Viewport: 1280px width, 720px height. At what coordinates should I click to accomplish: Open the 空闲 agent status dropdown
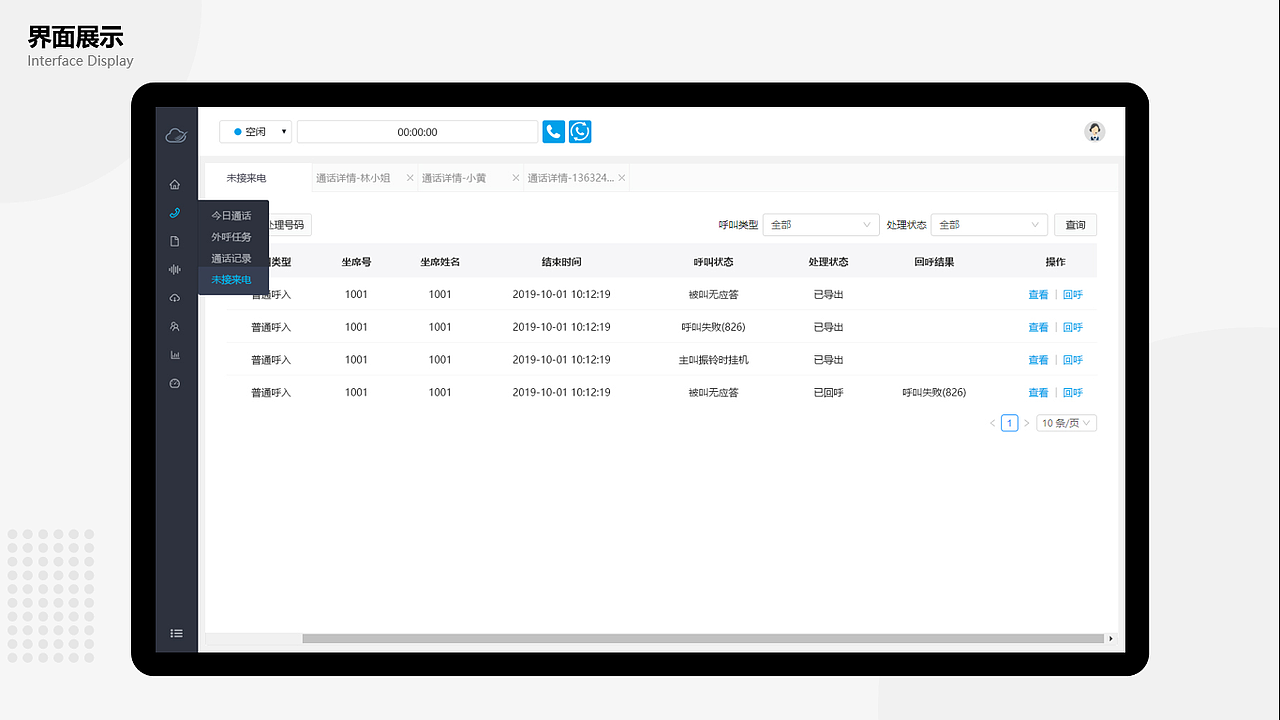(255, 131)
